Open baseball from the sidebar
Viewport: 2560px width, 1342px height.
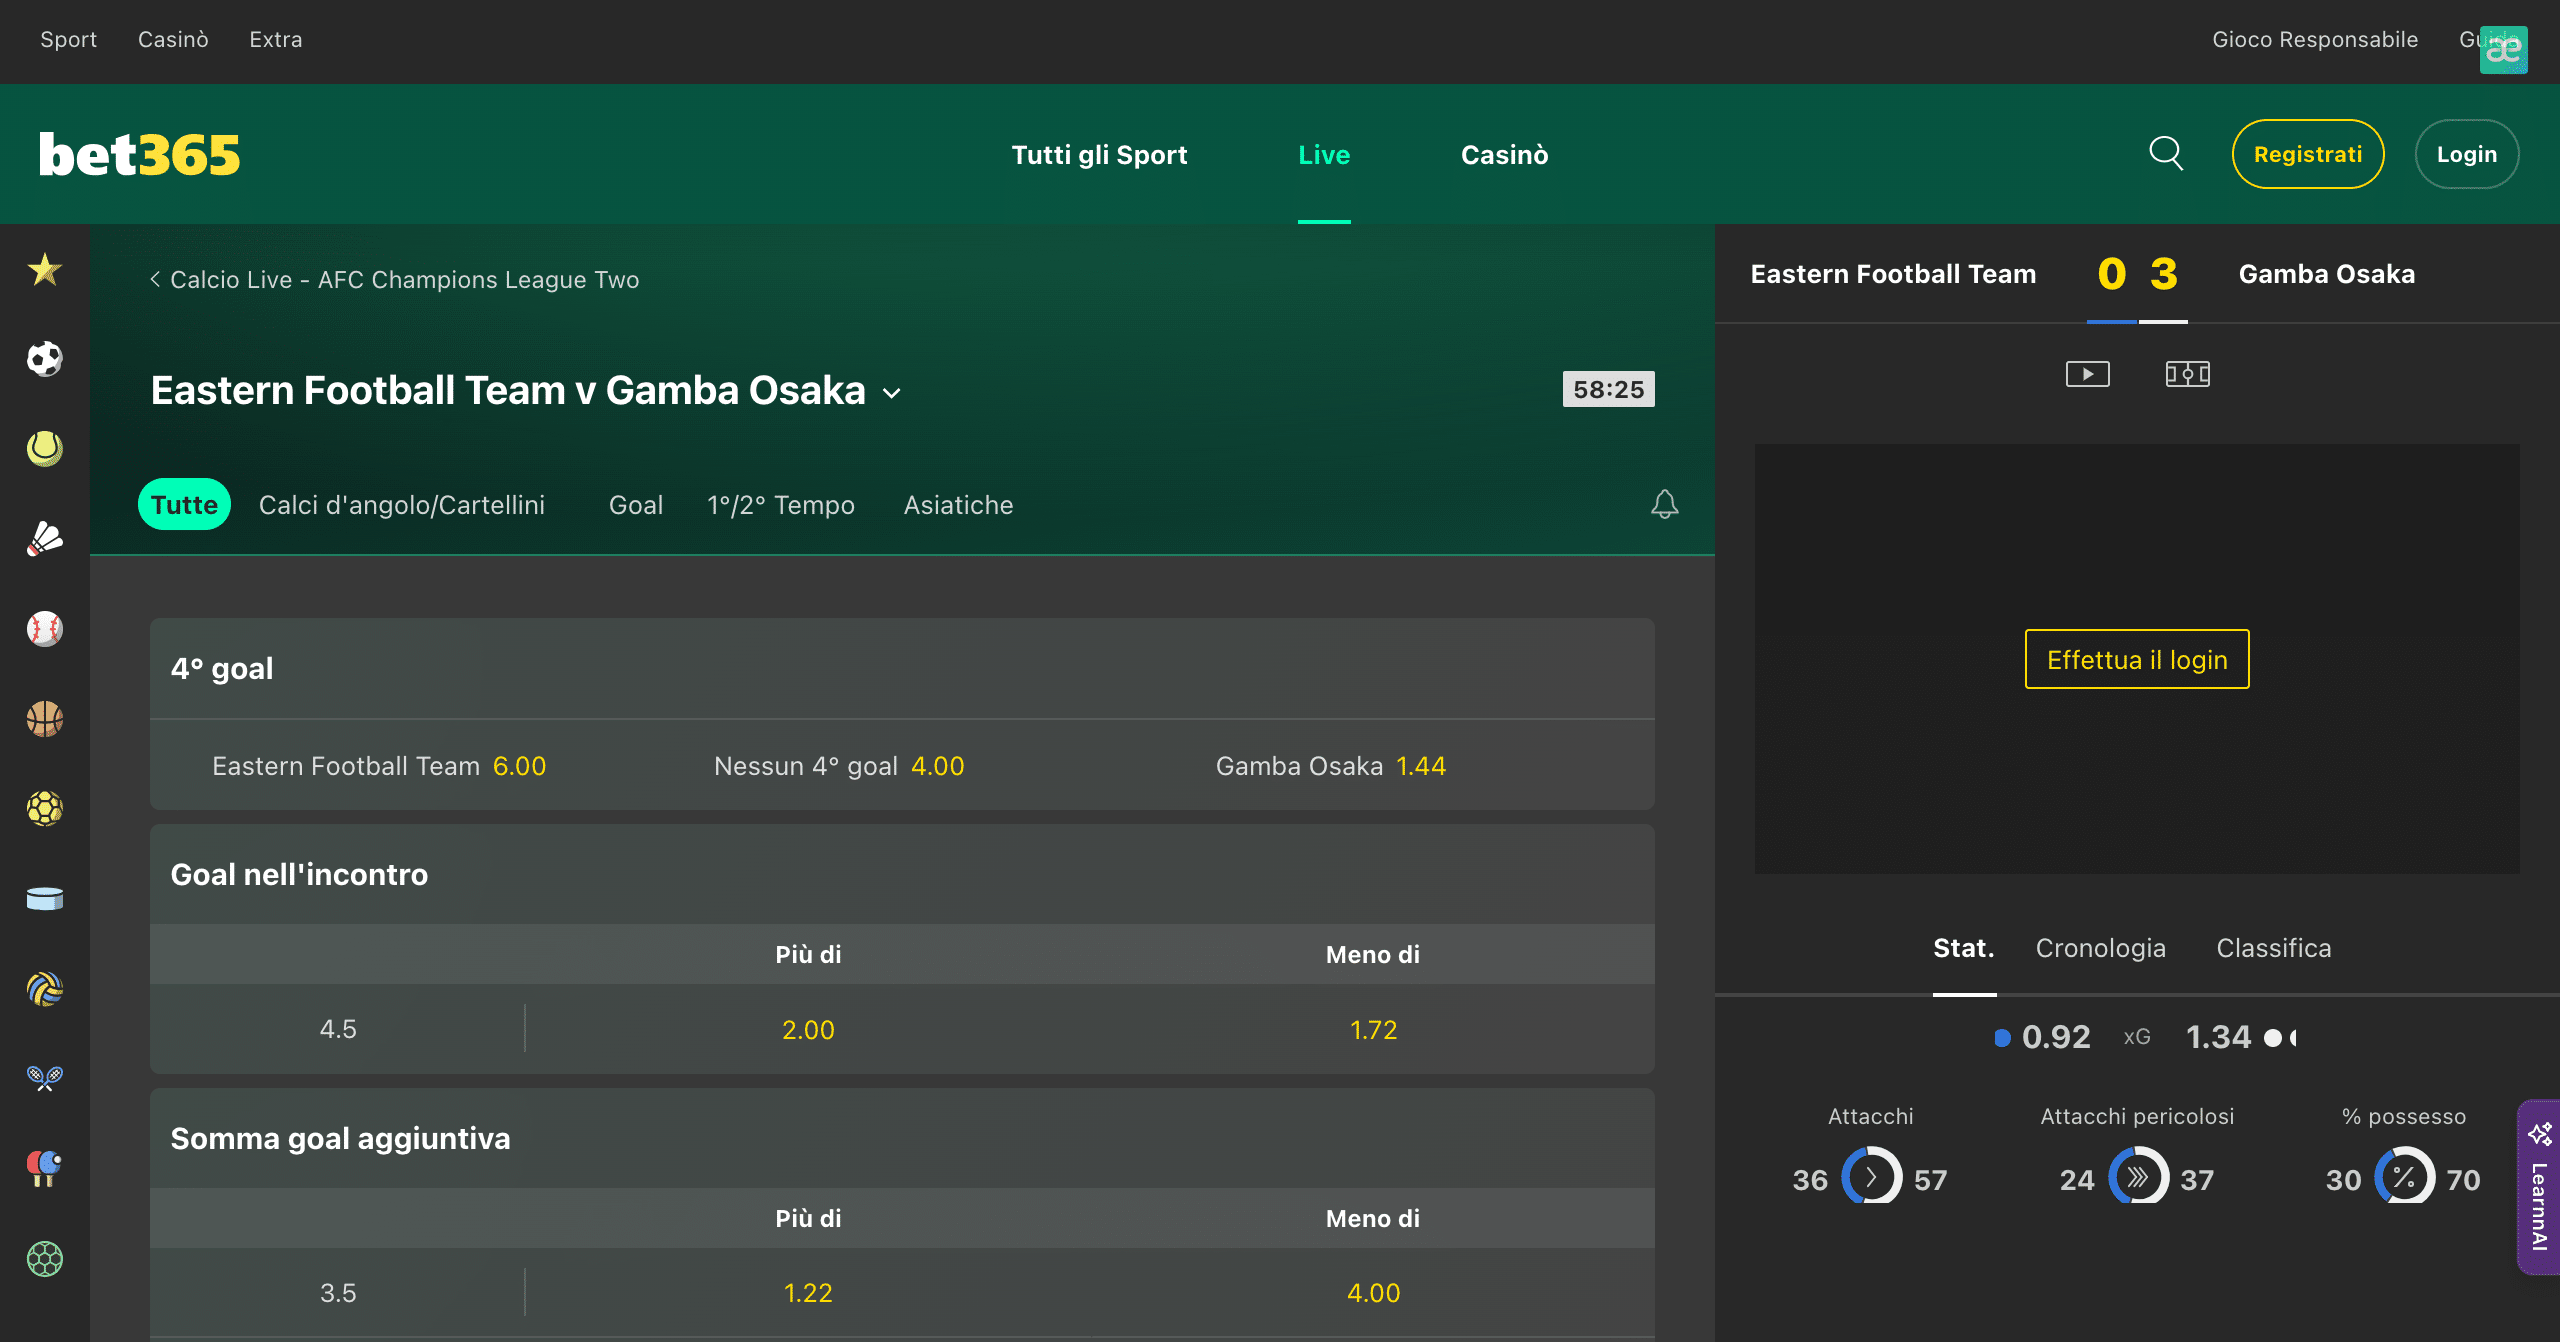[44, 628]
